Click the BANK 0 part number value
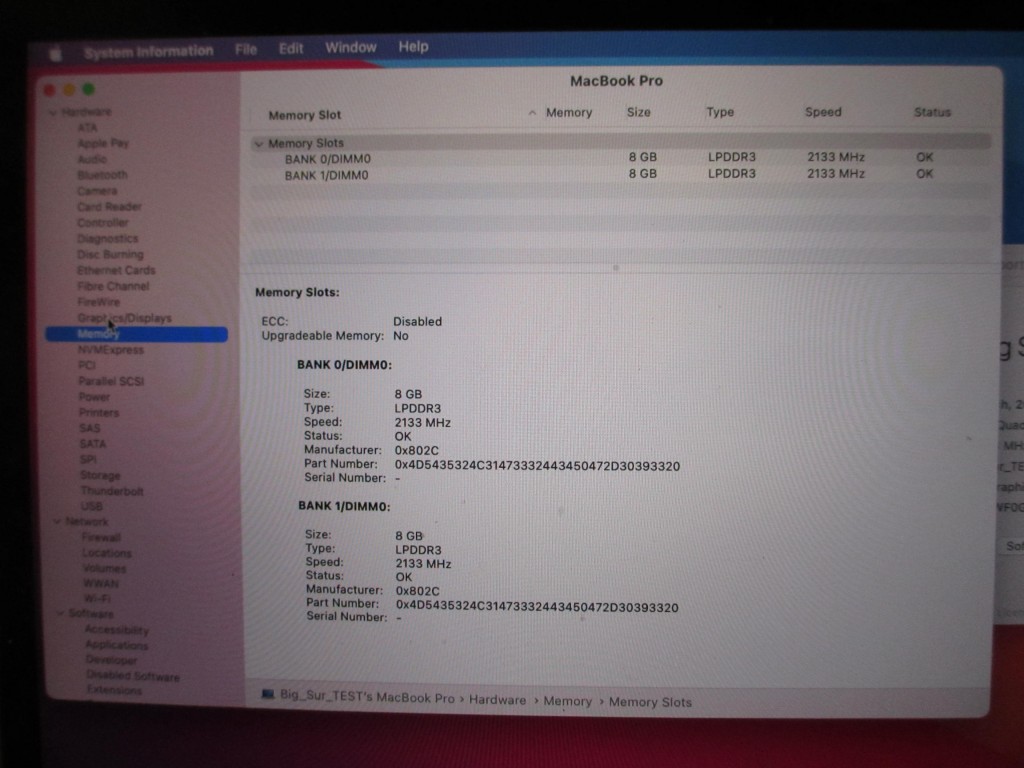Image resolution: width=1024 pixels, height=768 pixels. [537, 466]
